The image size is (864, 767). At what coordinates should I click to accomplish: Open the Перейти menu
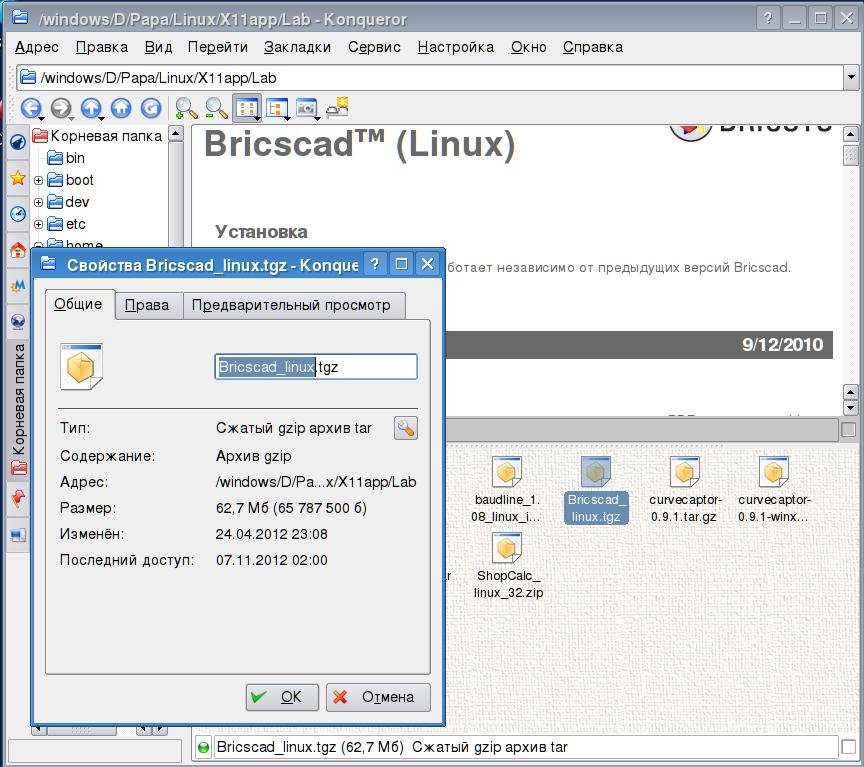tap(218, 47)
